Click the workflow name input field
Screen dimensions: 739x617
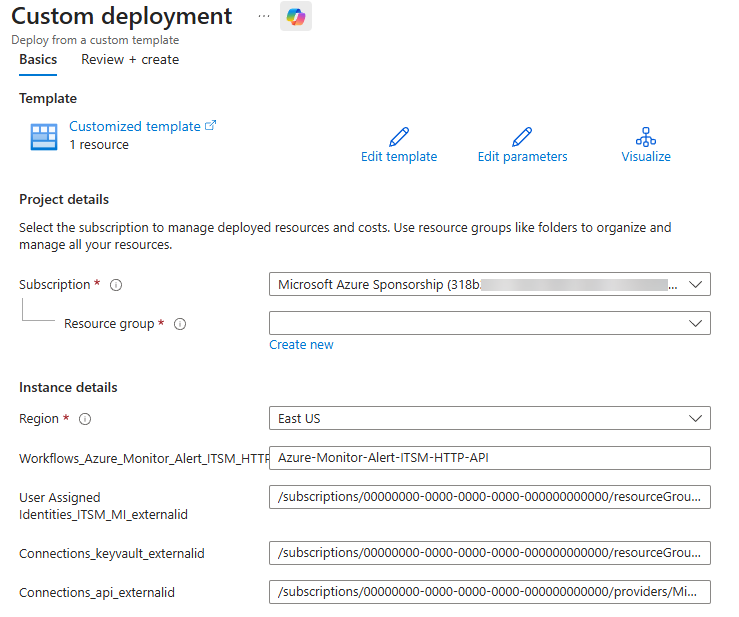(x=489, y=458)
